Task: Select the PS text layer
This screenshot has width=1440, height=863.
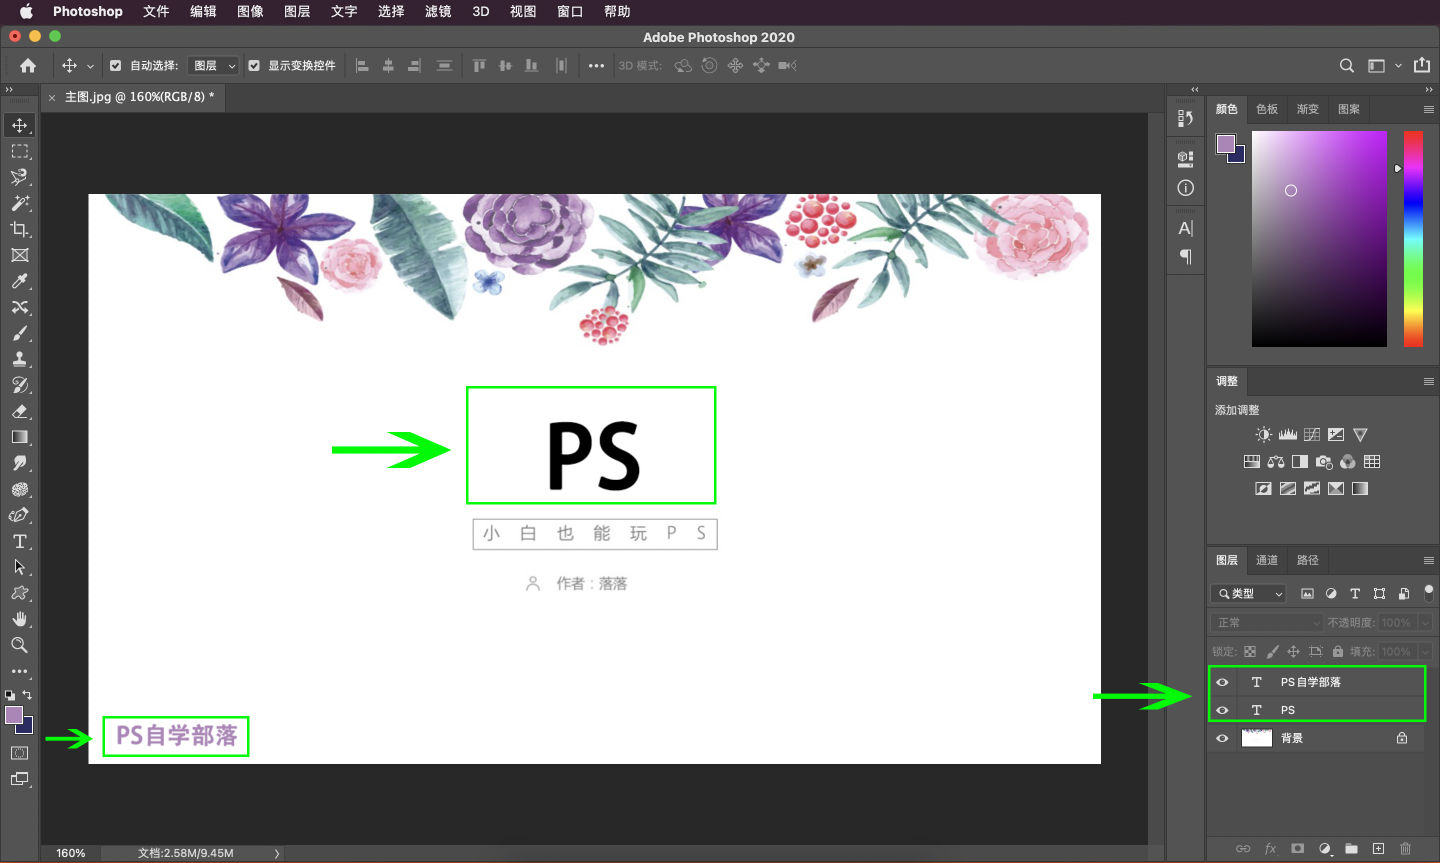Action: (x=1330, y=710)
